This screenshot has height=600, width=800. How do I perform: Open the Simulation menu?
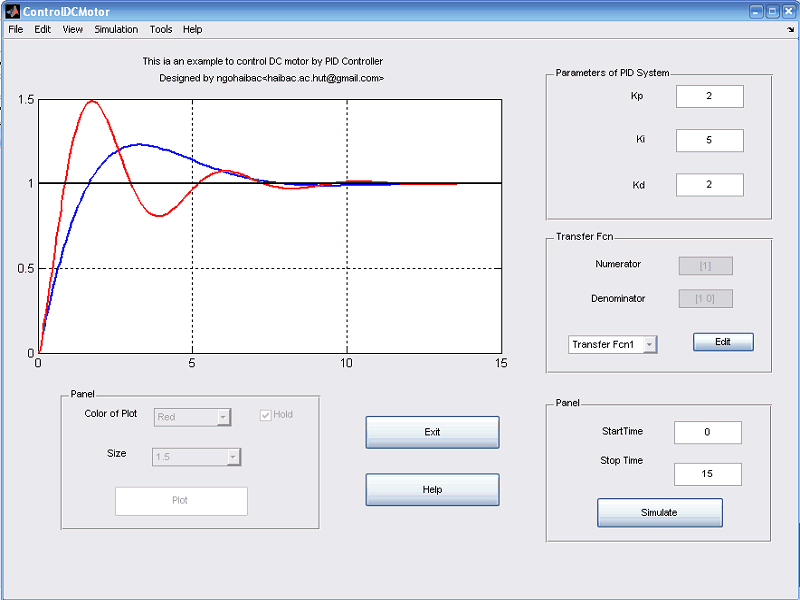coord(116,30)
